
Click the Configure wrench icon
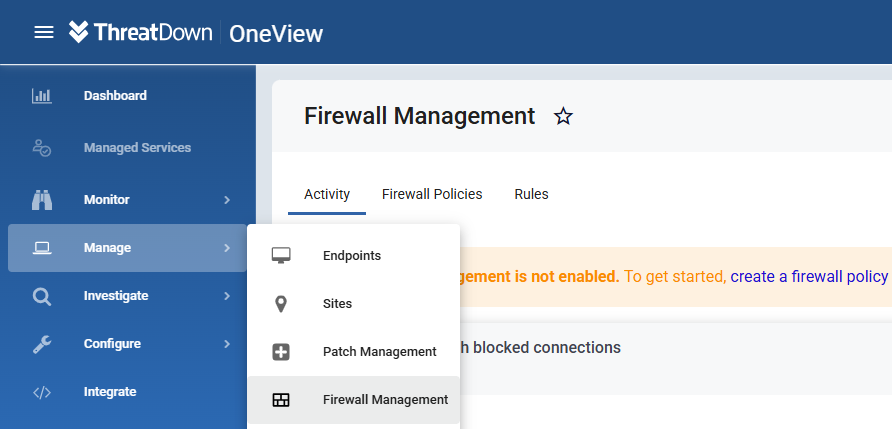coord(42,344)
